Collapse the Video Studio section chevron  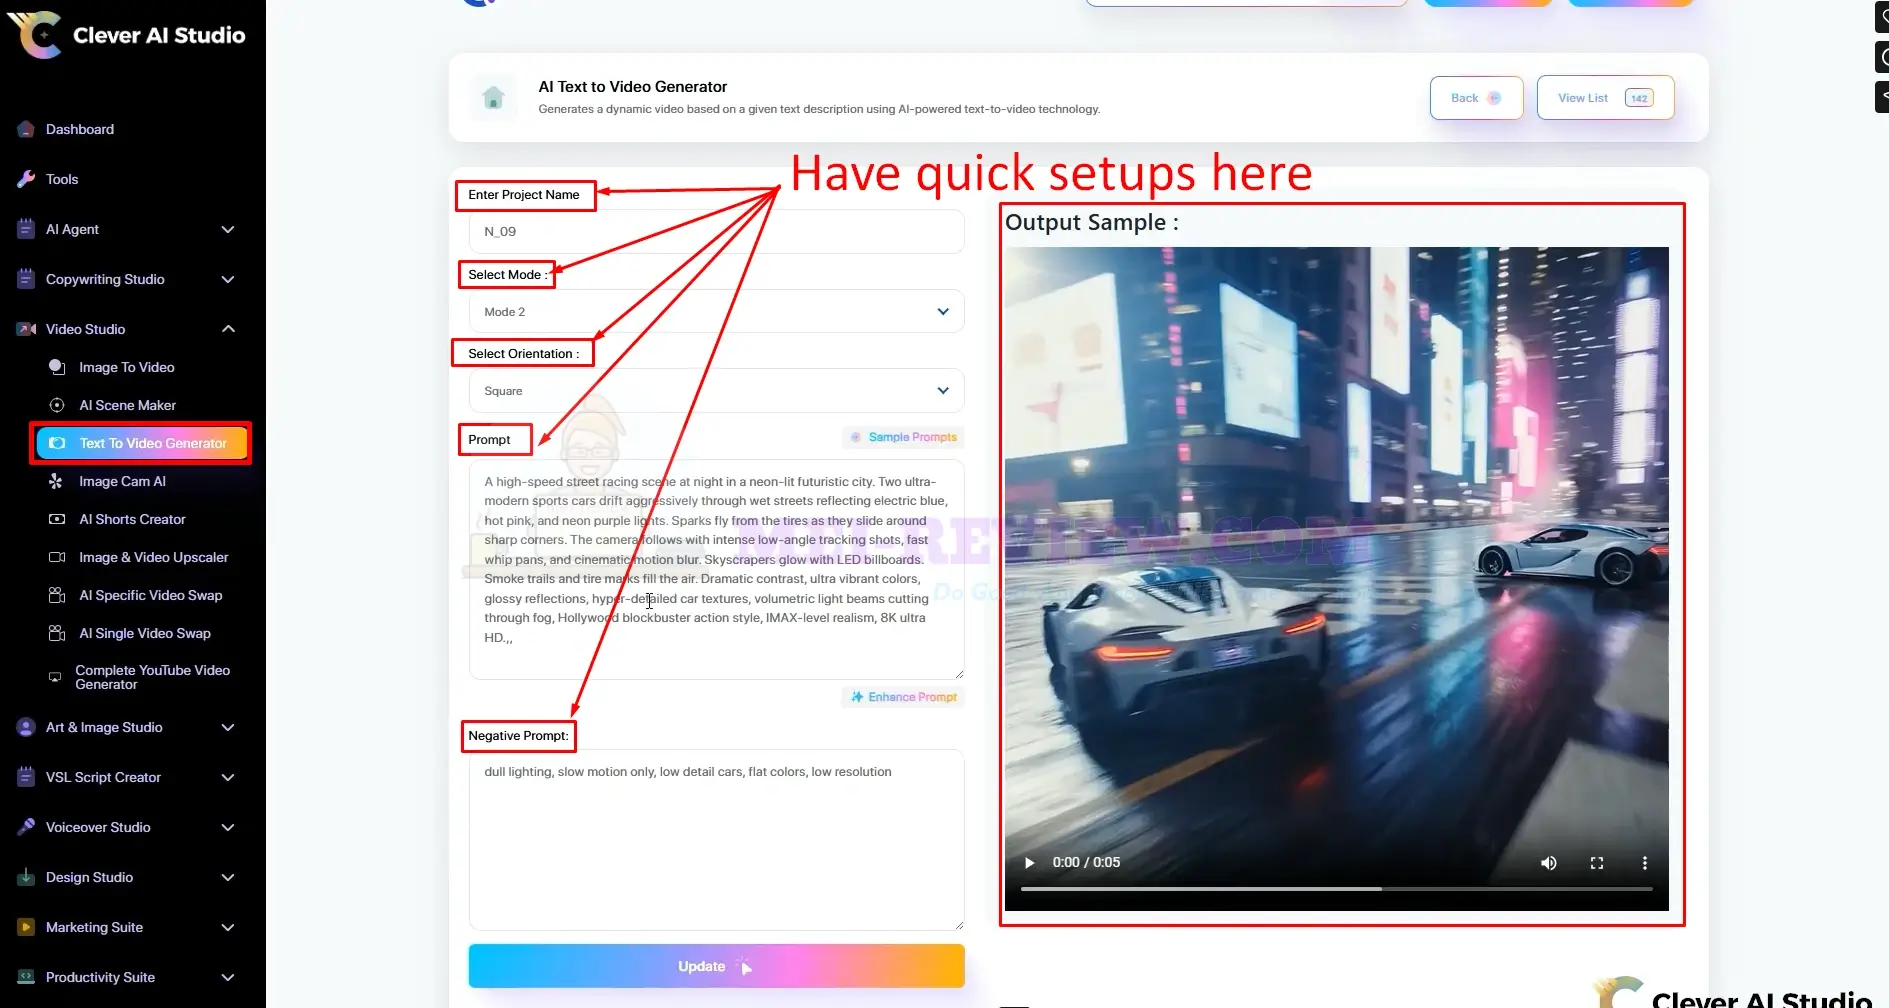(228, 329)
